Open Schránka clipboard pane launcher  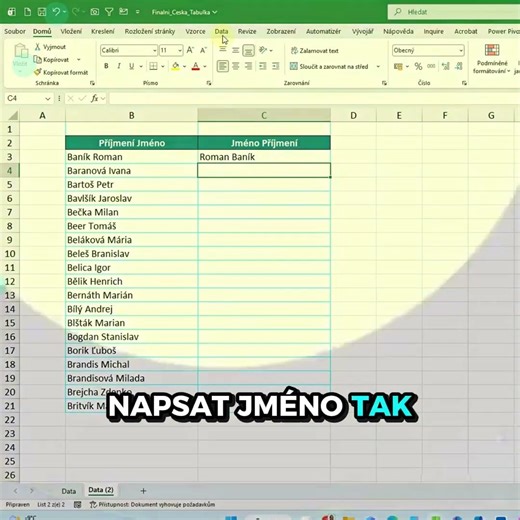point(92,83)
